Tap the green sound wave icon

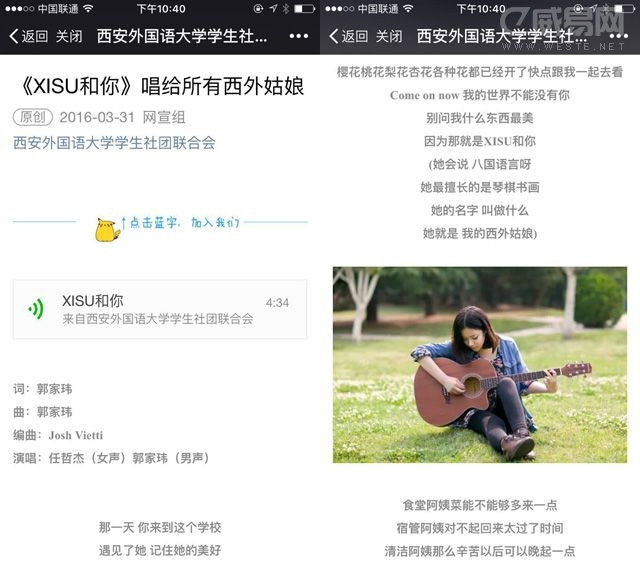(x=36, y=309)
